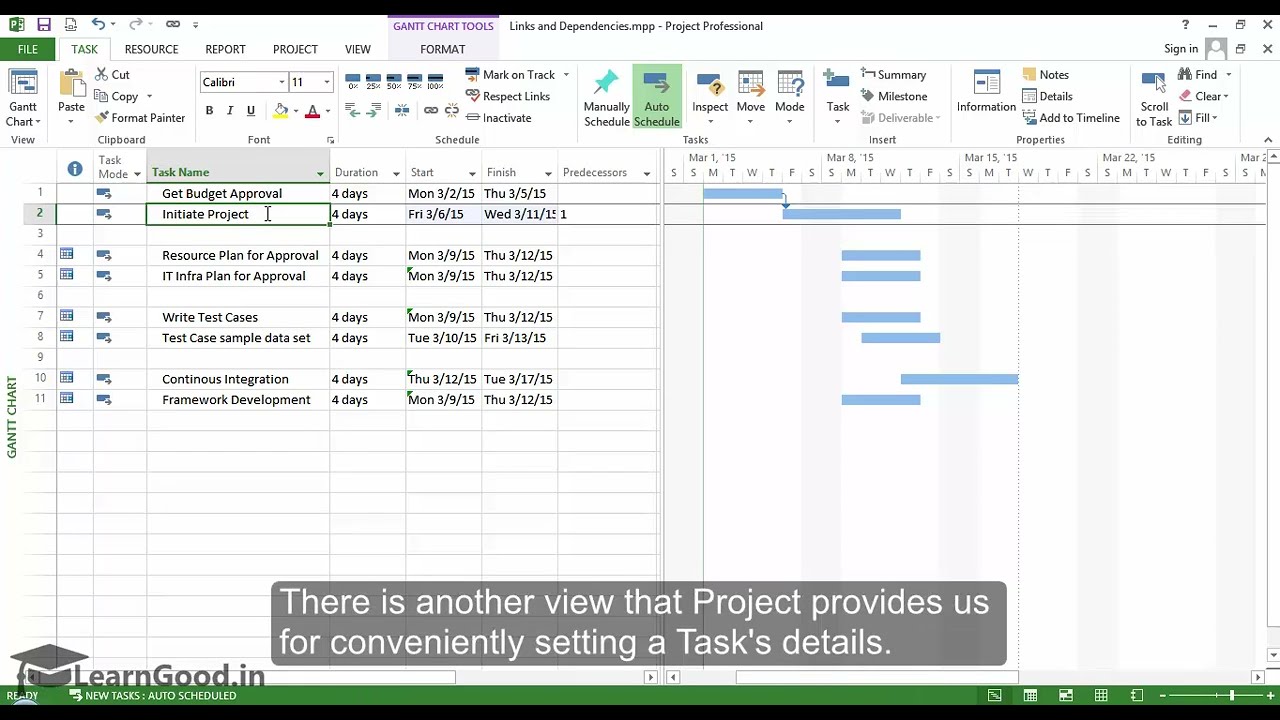
Task: Switch to the PROJECT tab
Action: pyautogui.click(x=295, y=49)
